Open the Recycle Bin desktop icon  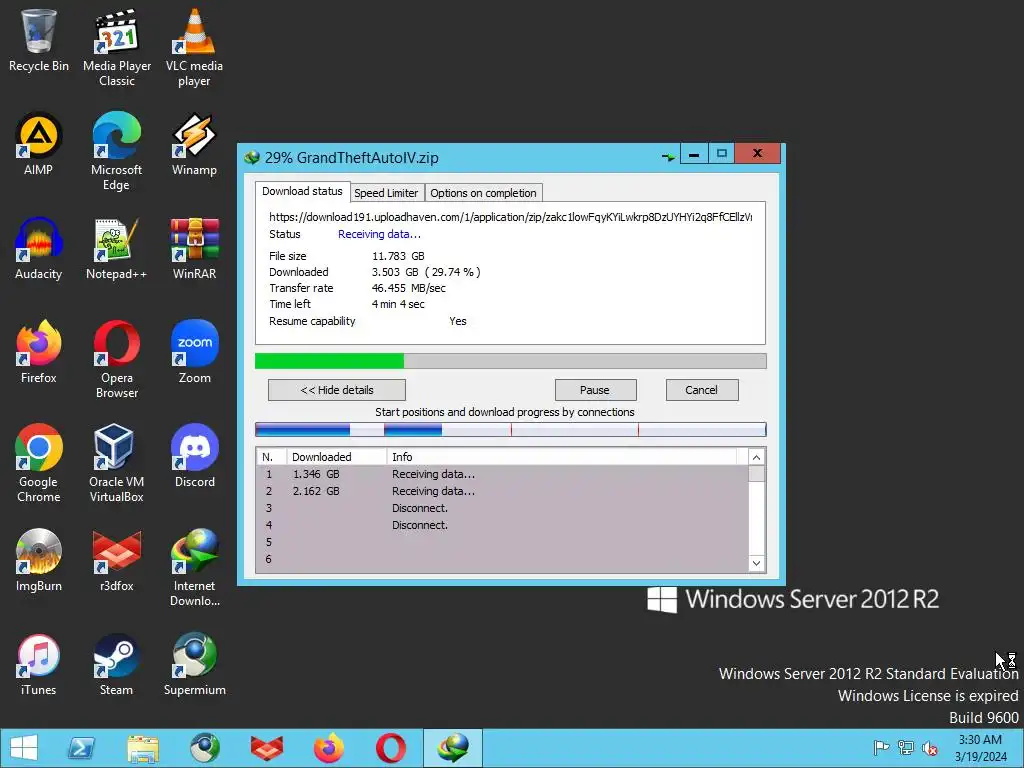click(39, 40)
